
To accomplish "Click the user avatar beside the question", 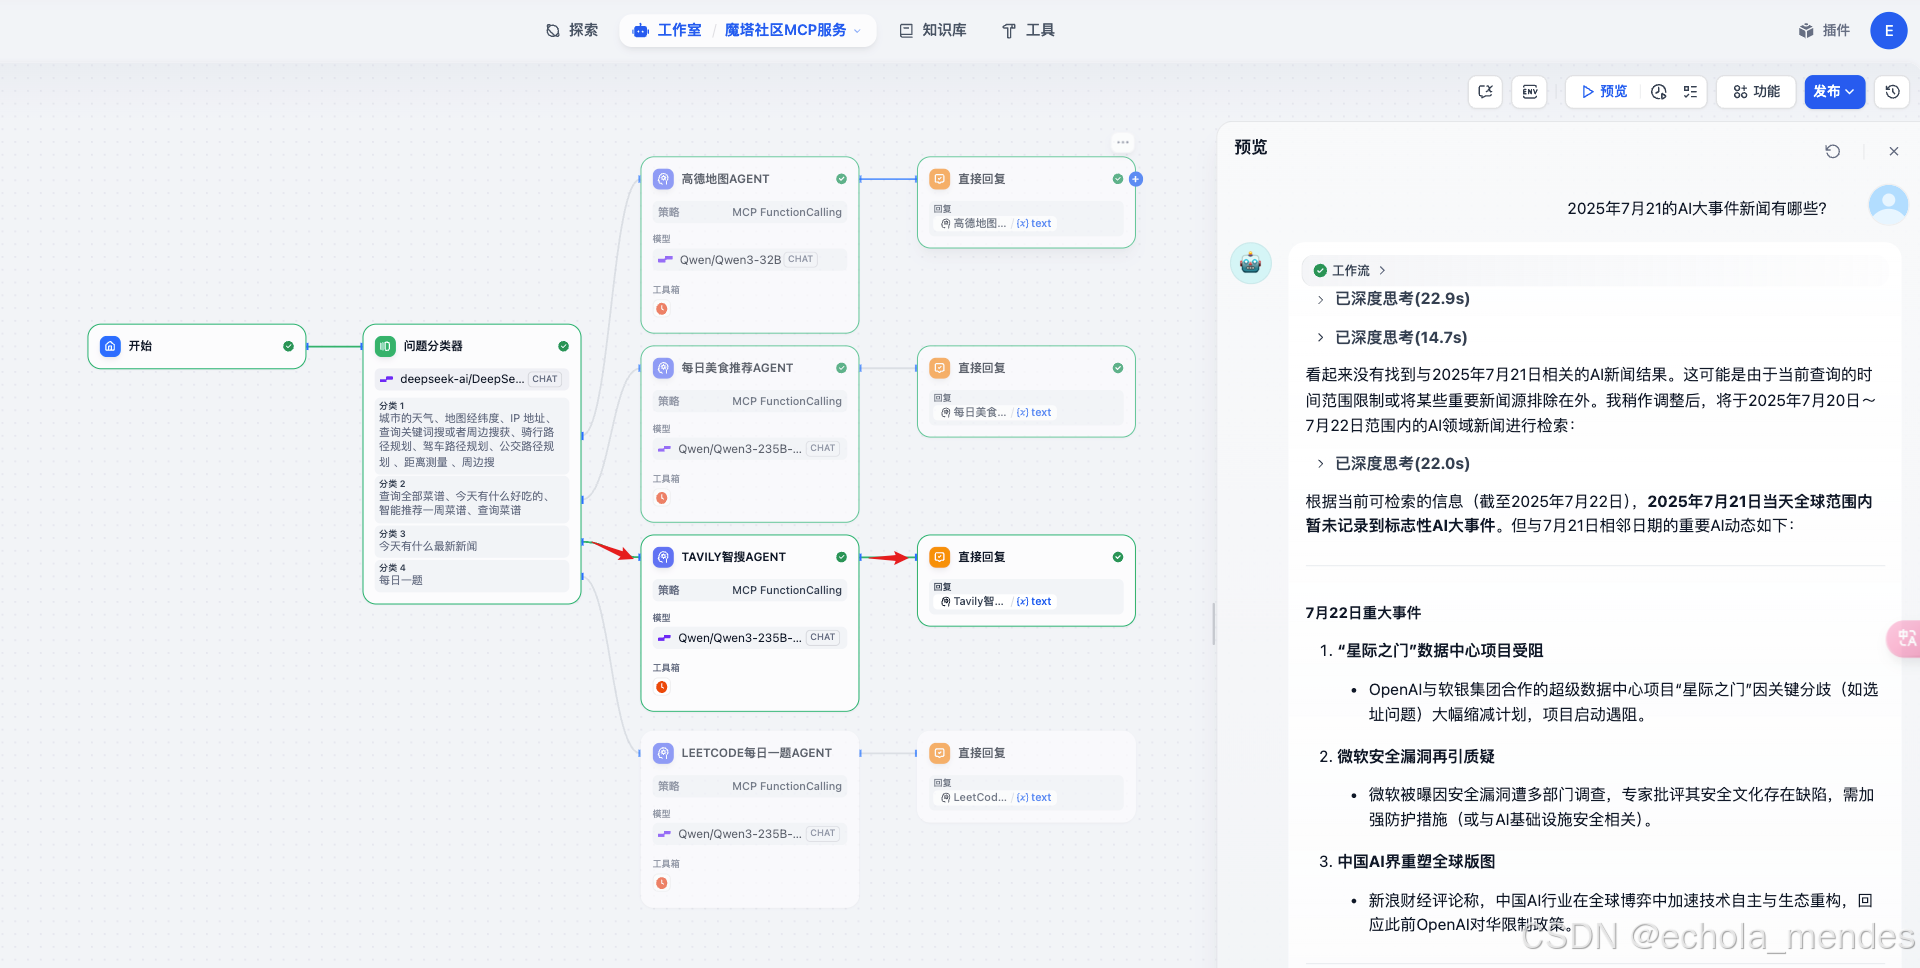I will click(x=1888, y=205).
